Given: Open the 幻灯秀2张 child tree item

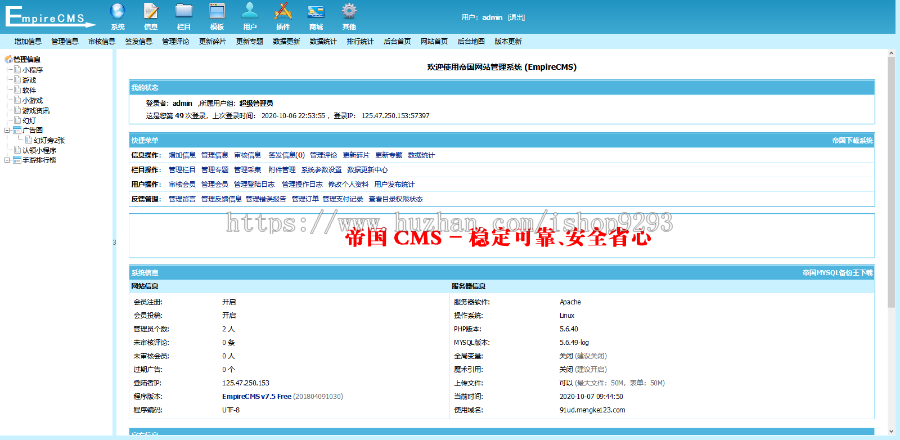Looking at the screenshot, I should coord(49,140).
